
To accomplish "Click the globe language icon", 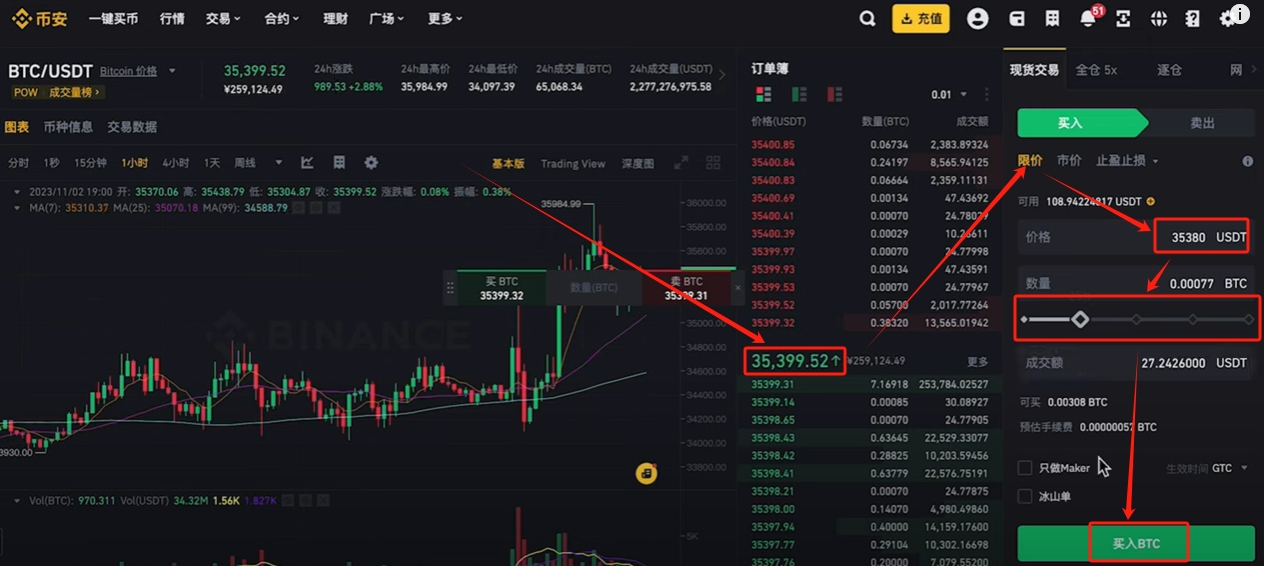I will tap(1159, 18).
